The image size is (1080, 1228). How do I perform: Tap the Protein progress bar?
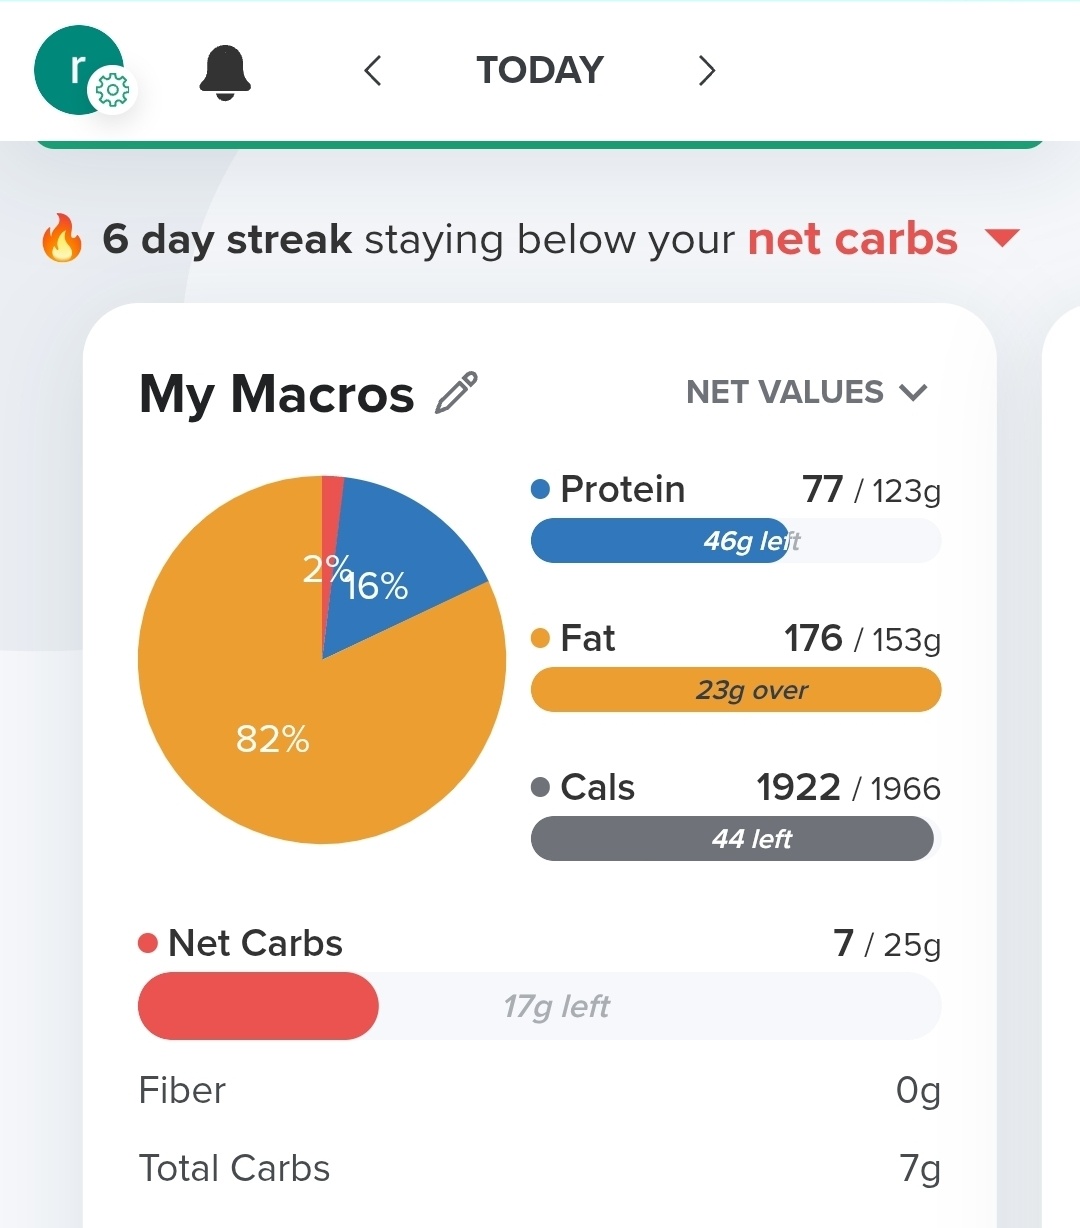[735, 541]
